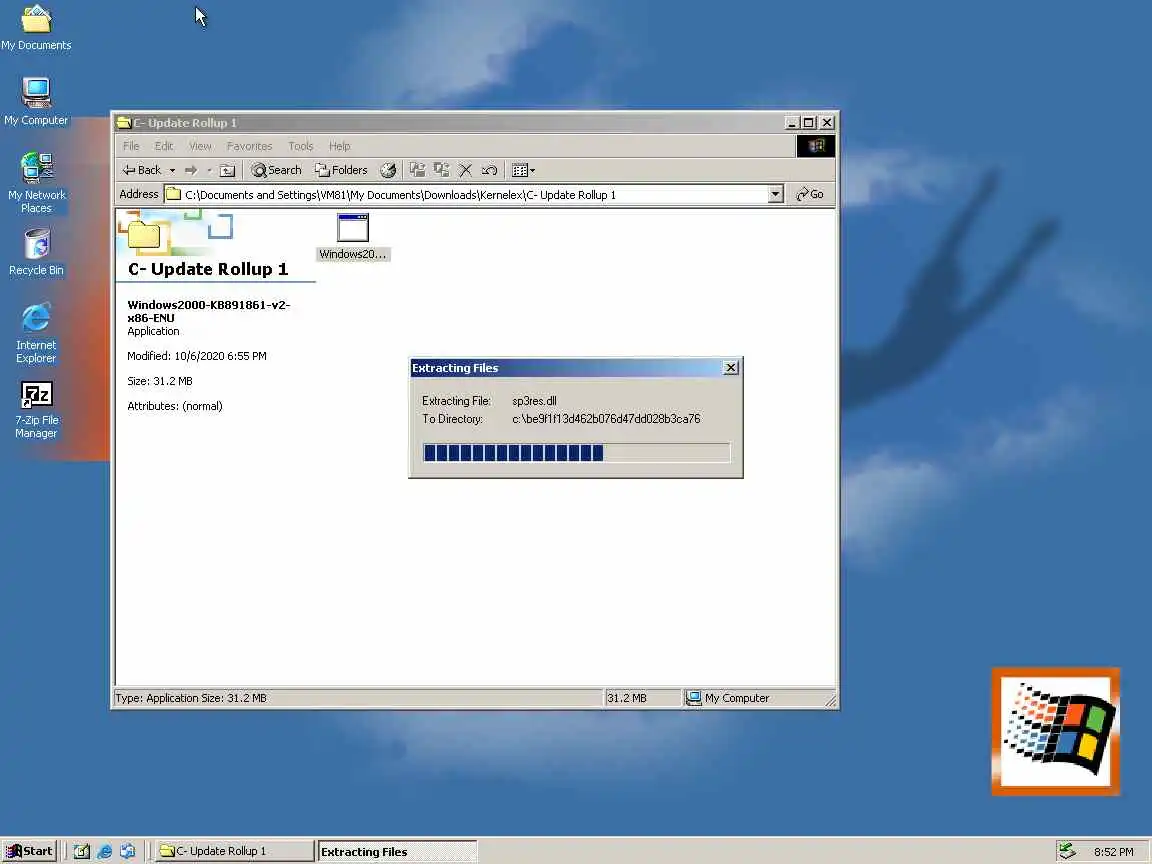This screenshot has width=1152, height=864.
Task: Click Modified: 10/6/2020 6:55 PM text
Action: coord(197,356)
